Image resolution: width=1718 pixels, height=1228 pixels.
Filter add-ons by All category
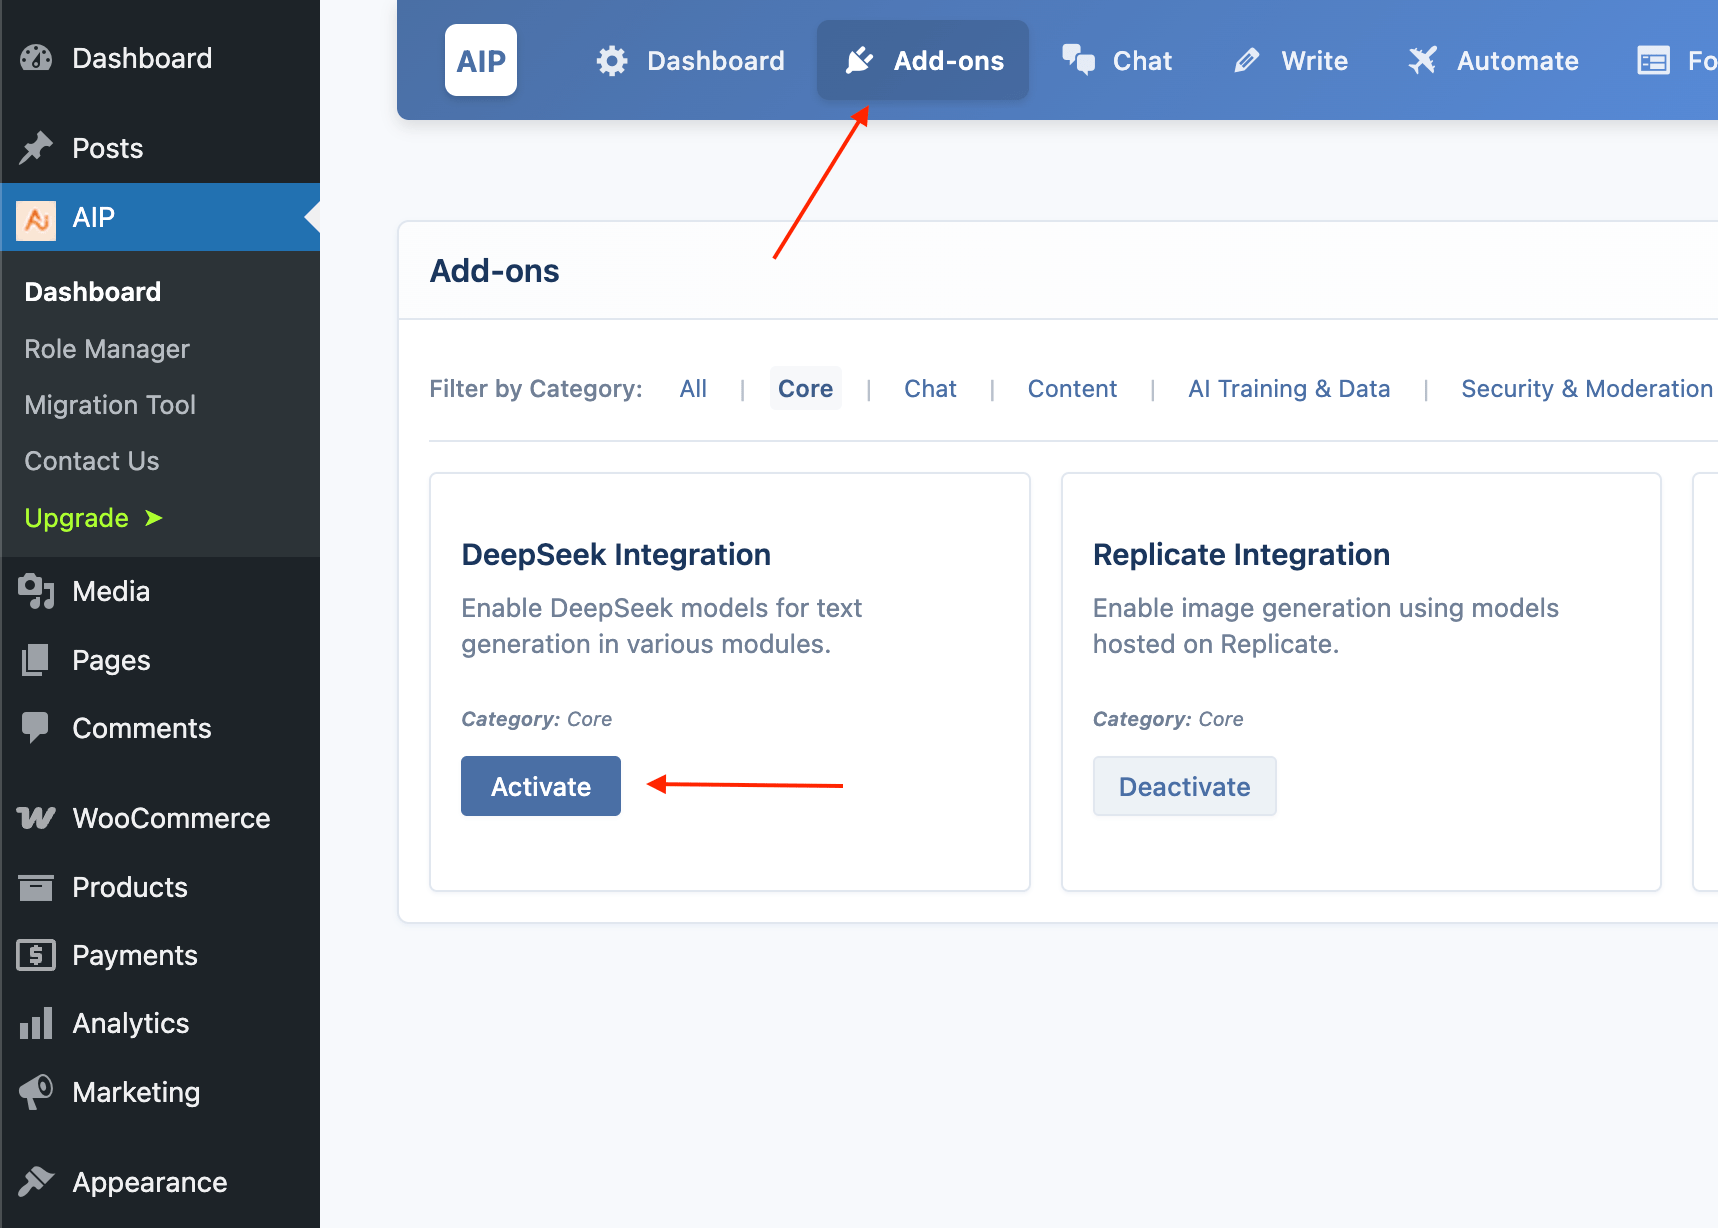tap(693, 389)
